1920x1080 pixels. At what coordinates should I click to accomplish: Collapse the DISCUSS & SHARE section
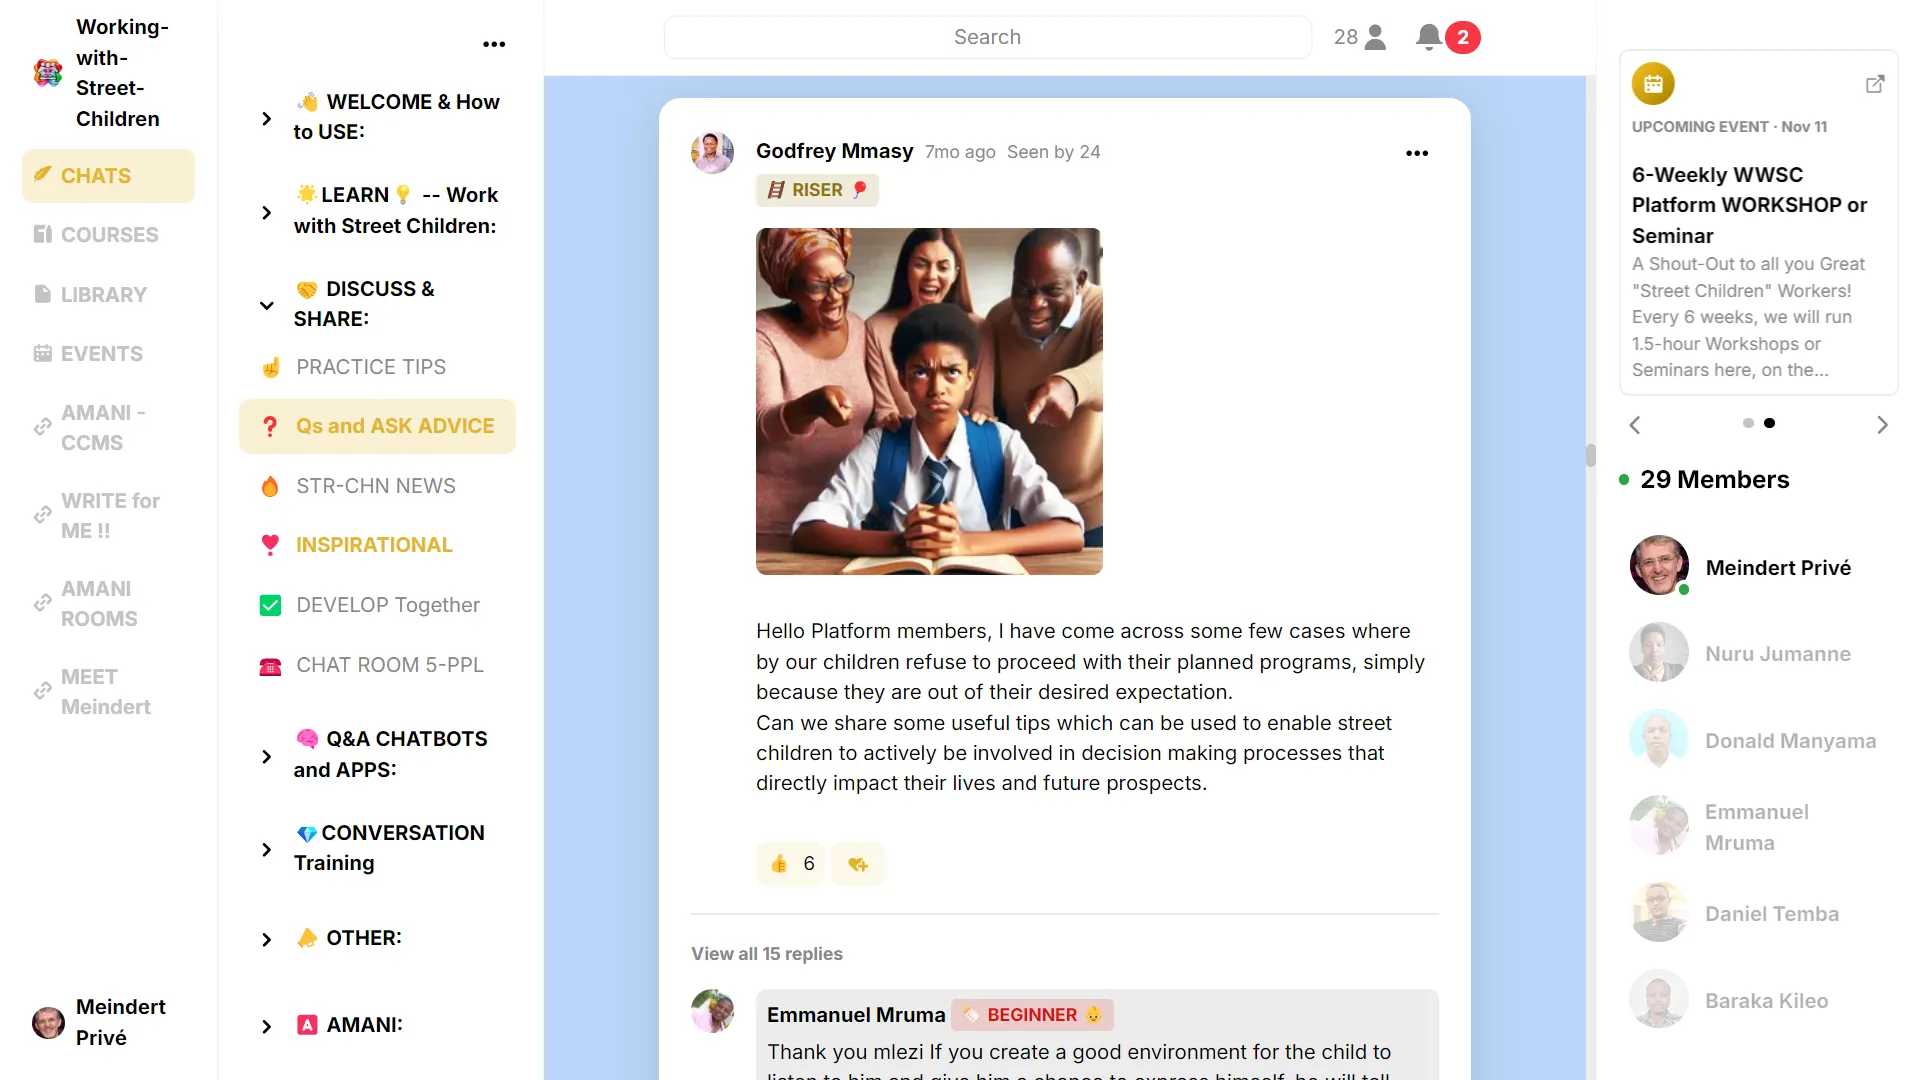pyautogui.click(x=266, y=305)
